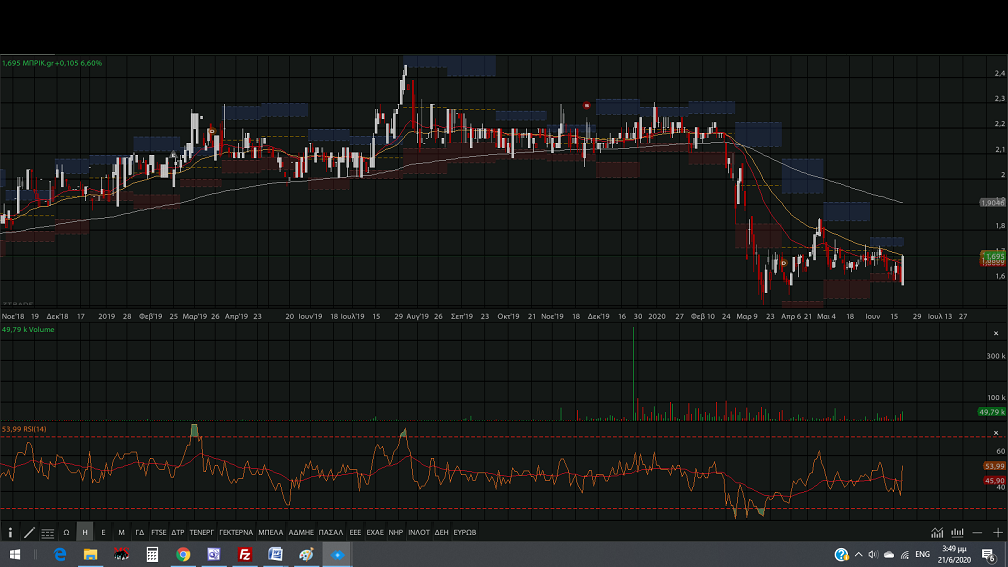Viewport: 1008px width, 567px height.
Task: Load the ΕΥΡΩΒ symbol chart
Action: pos(465,533)
